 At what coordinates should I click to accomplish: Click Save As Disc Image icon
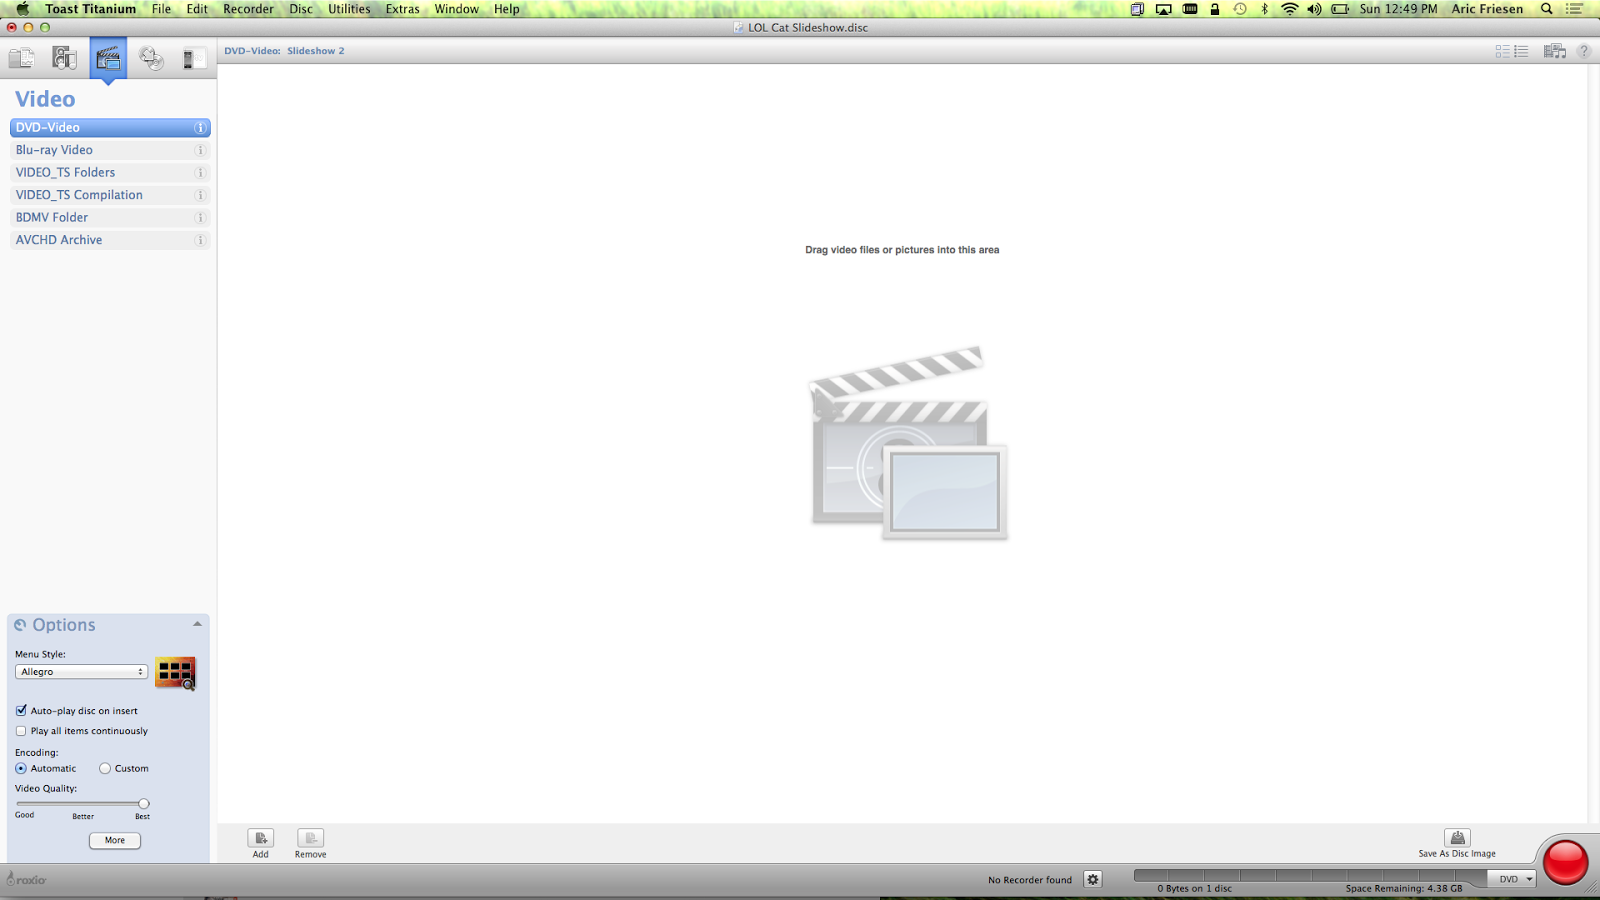1457,838
